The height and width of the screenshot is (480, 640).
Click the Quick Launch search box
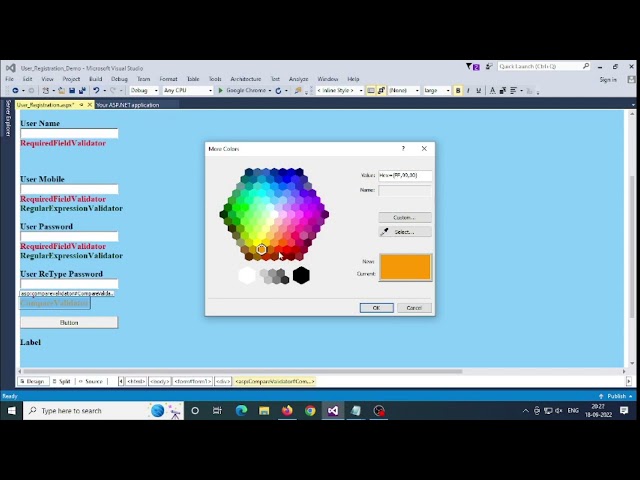[x=544, y=66]
